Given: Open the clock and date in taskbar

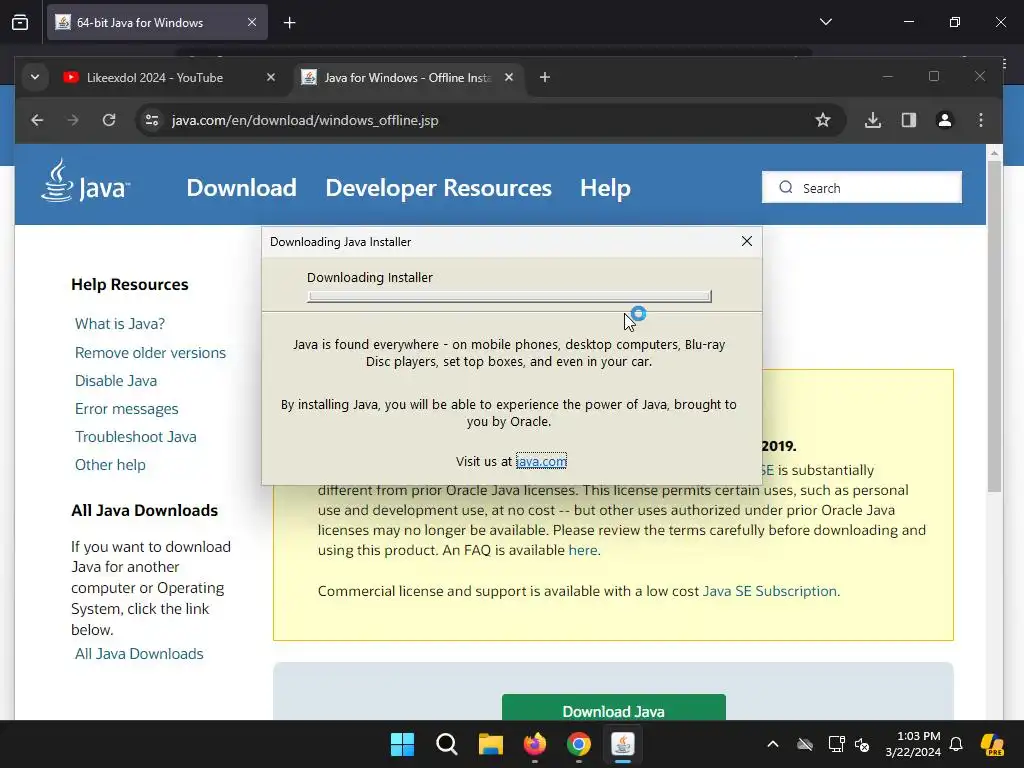Looking at the screenshot, I should (913, 744).
